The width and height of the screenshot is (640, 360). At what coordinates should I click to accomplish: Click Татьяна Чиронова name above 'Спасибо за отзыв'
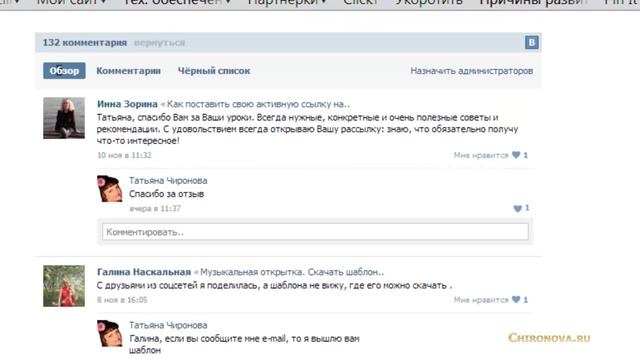point(168,180)
